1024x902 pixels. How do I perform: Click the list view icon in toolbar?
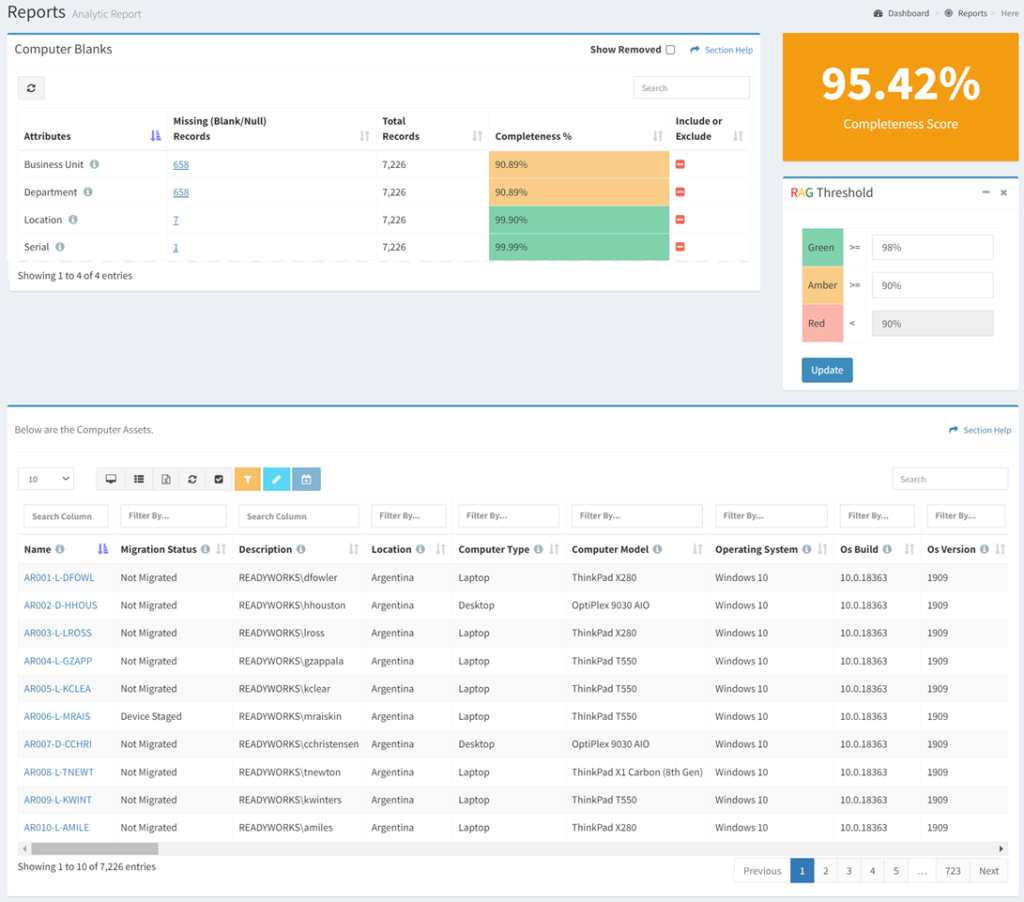pyautogui.click(x=138, y=479)
